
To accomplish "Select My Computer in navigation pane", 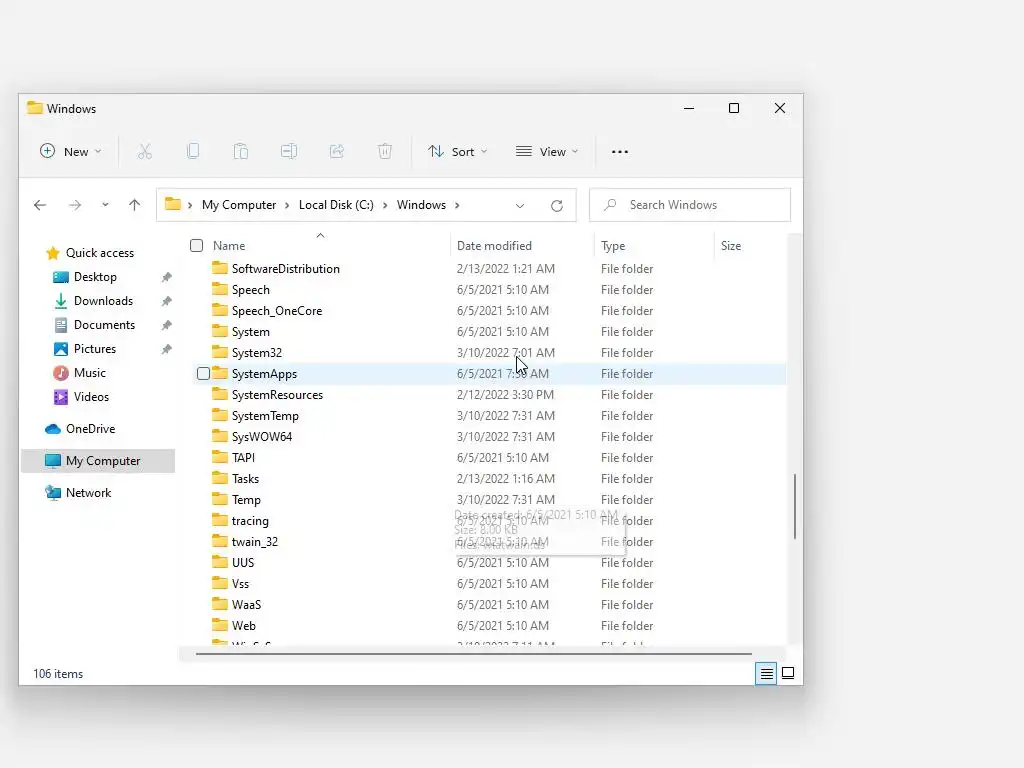I will pyautogui.click(x=98, y=461).
